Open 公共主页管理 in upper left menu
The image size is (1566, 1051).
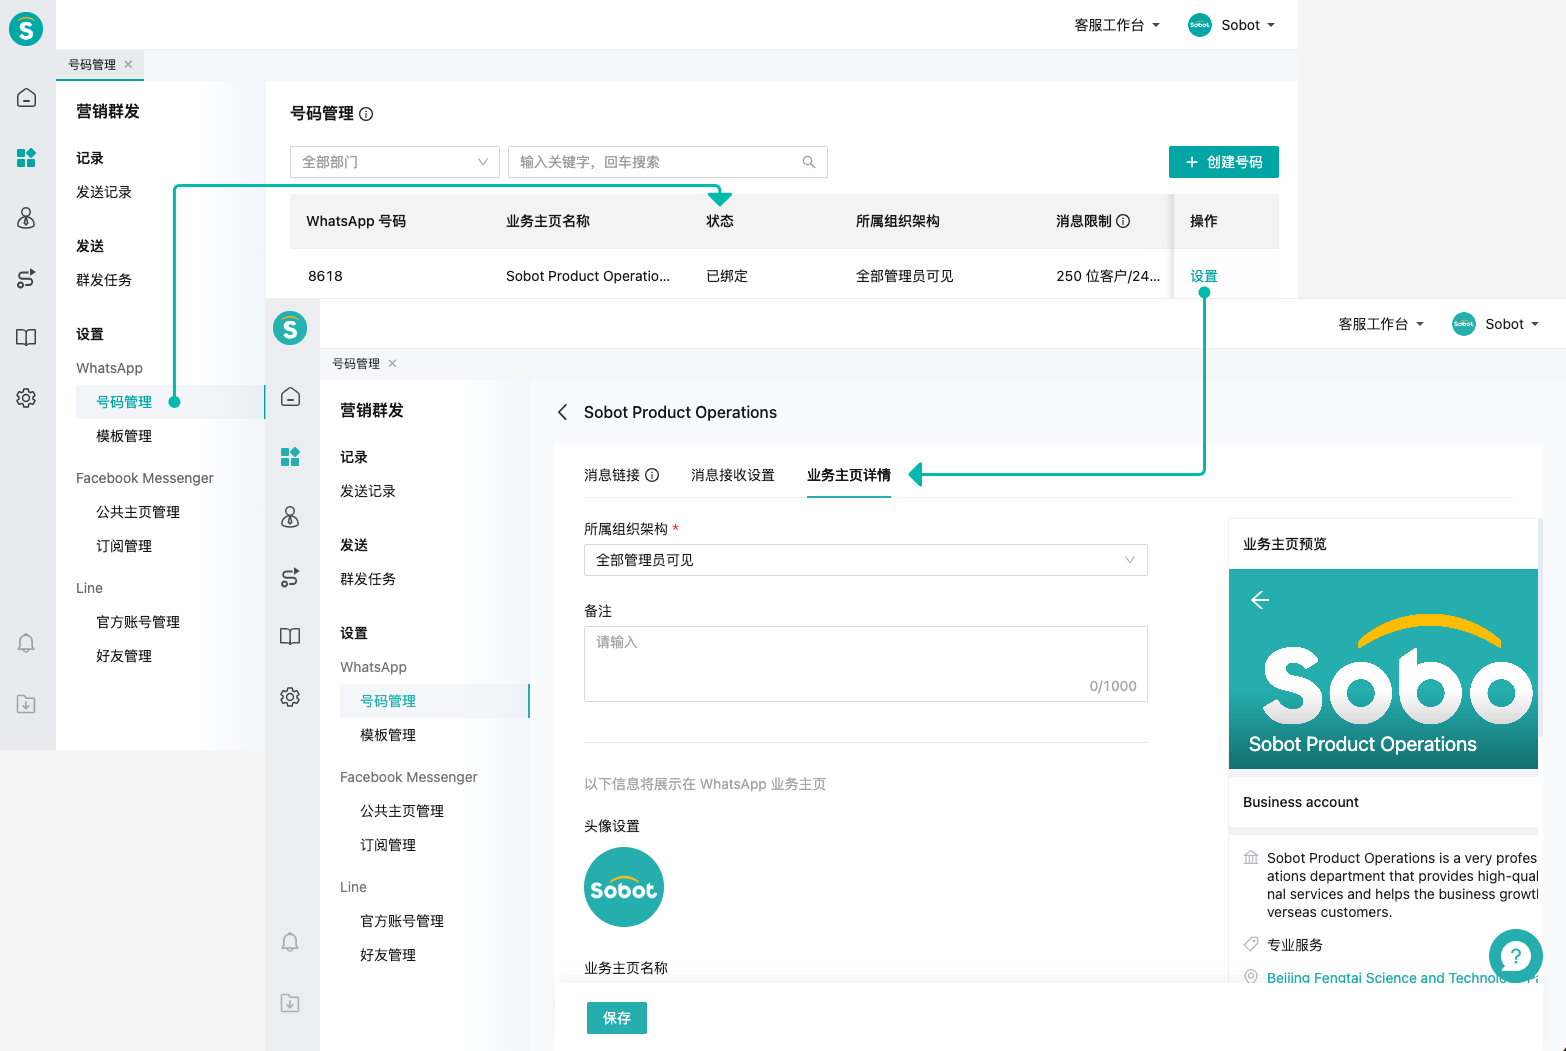(138, 512)
